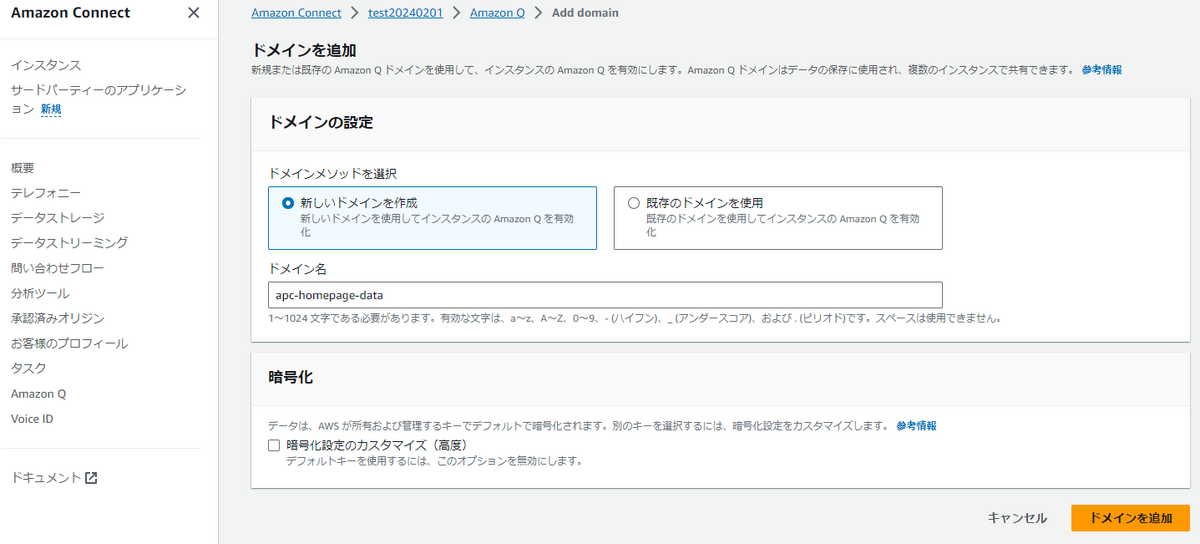Open Voice ID in sidebar
Image resolution: width=1200 pixels, height=544 pixels.
pos(32,419)
